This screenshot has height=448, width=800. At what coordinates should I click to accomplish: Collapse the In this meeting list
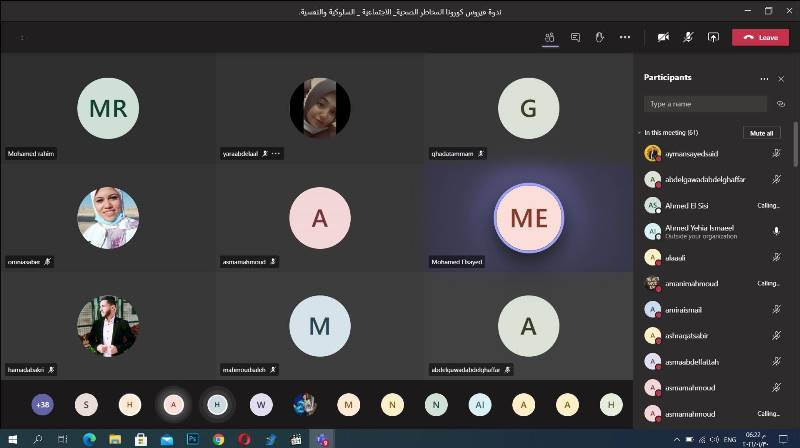coord(639,133)
